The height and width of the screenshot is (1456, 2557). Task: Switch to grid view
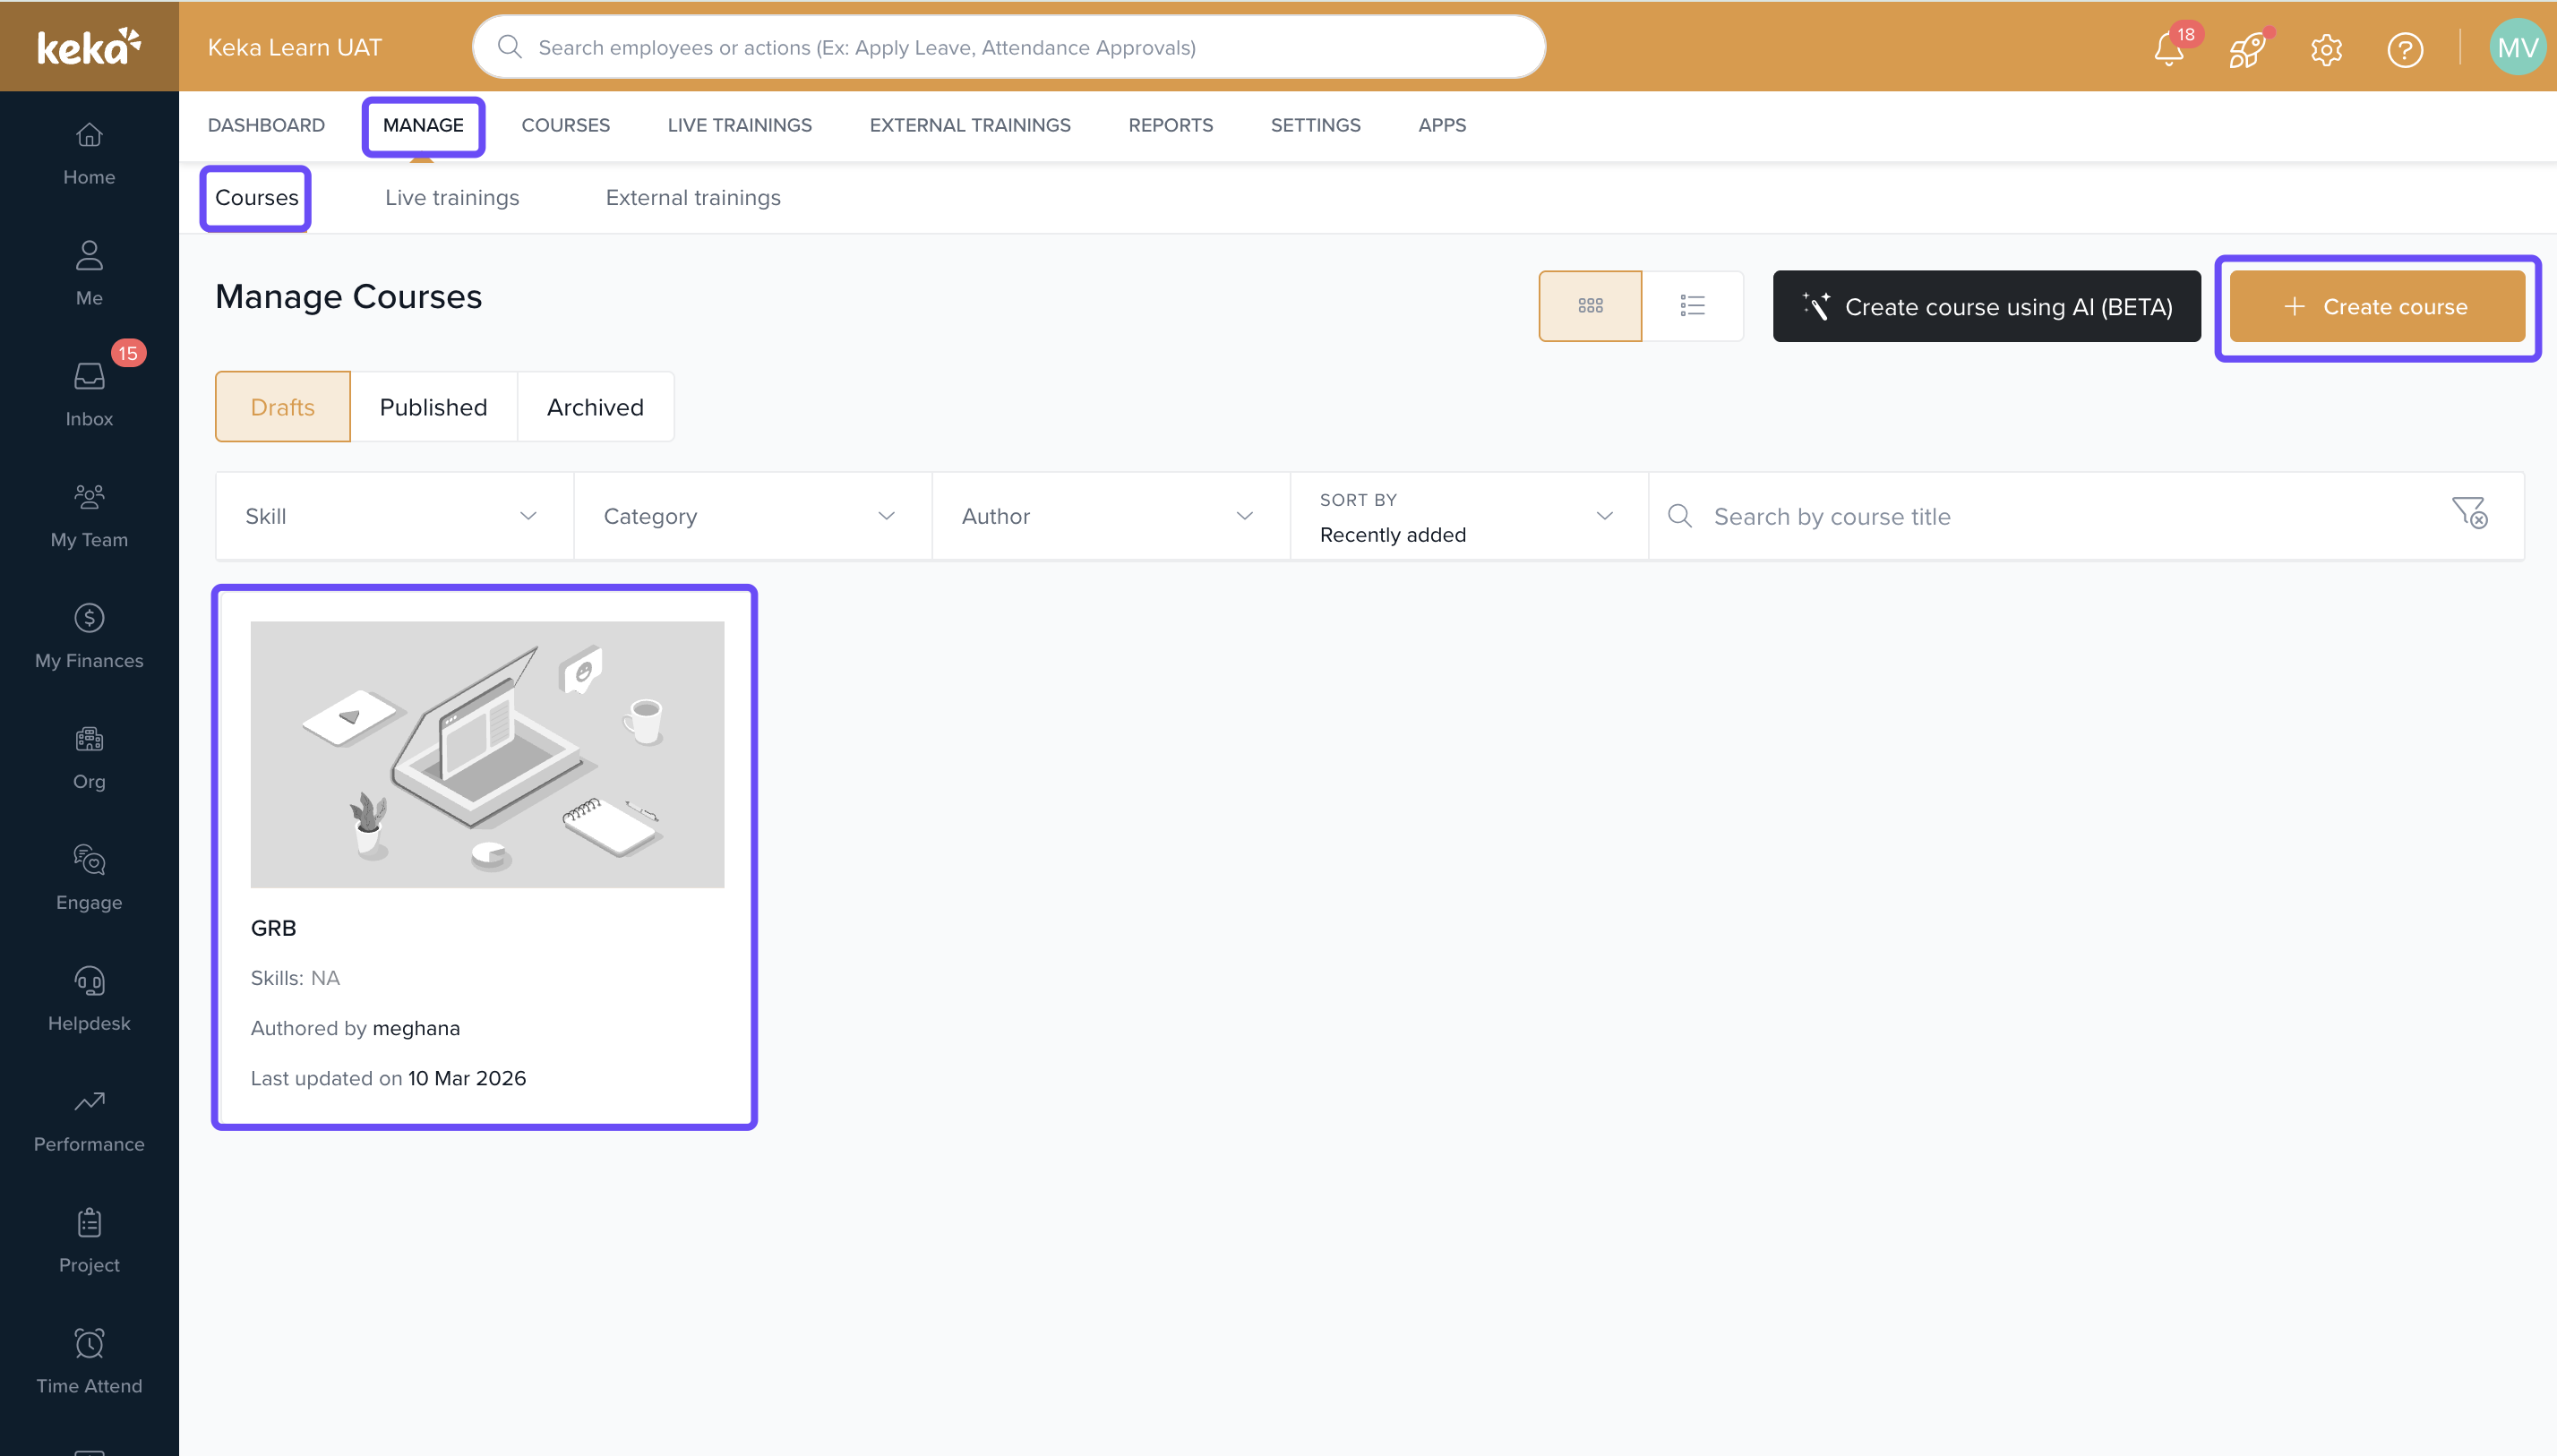point(1590,305)
